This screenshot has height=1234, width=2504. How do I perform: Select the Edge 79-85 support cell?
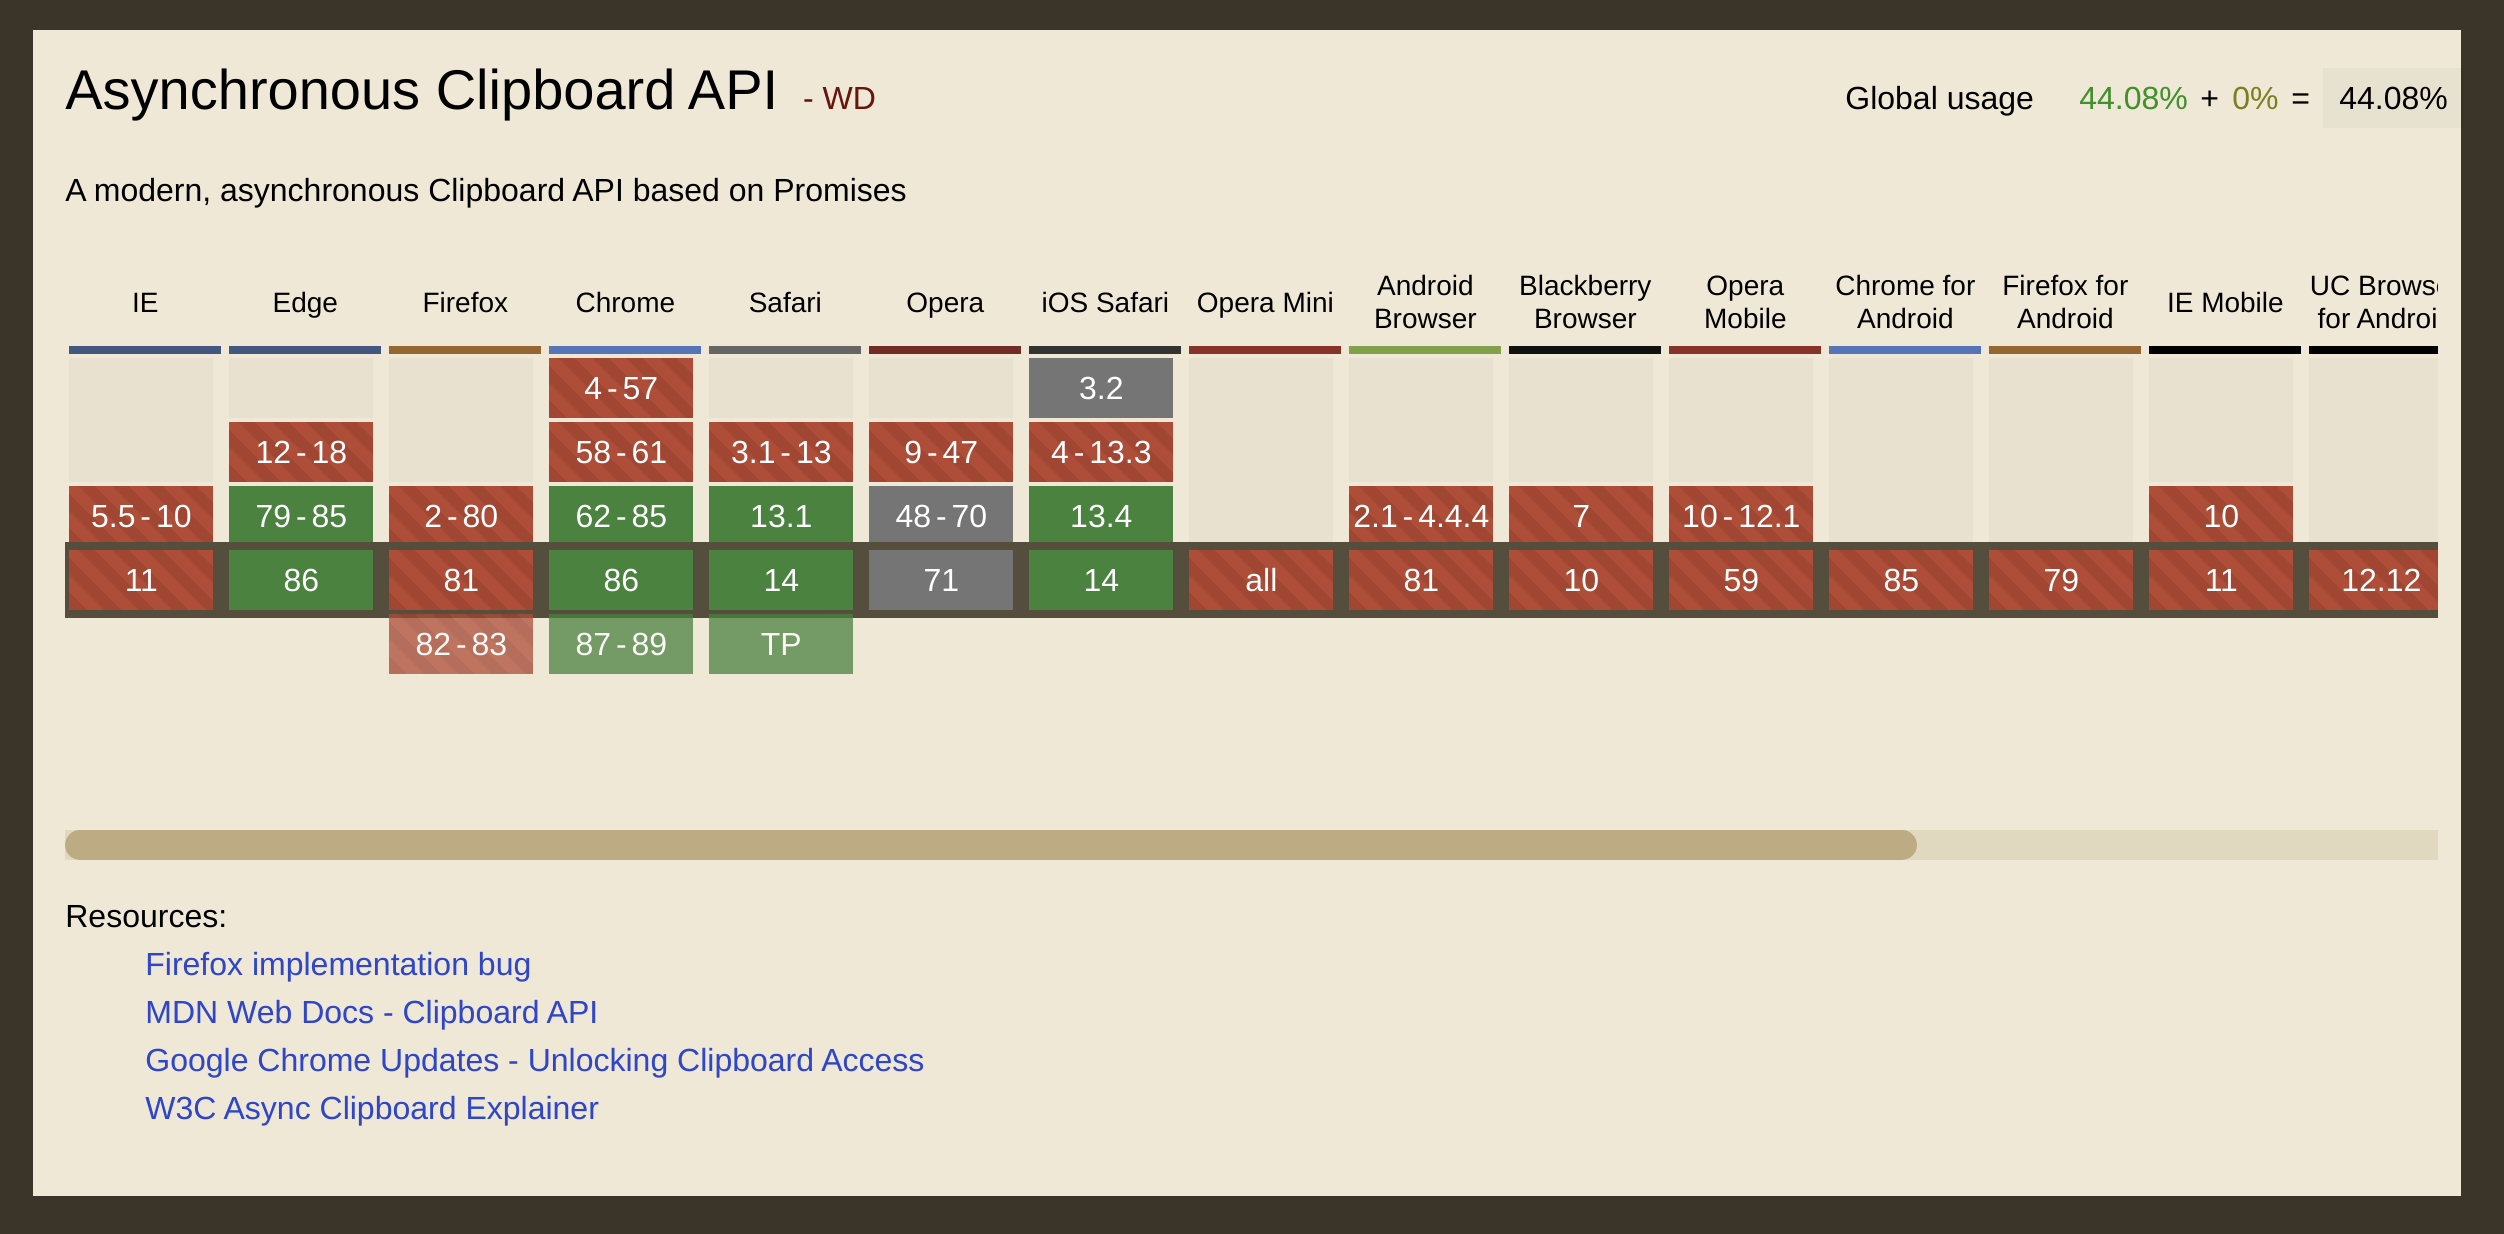(x=300, y=516)
